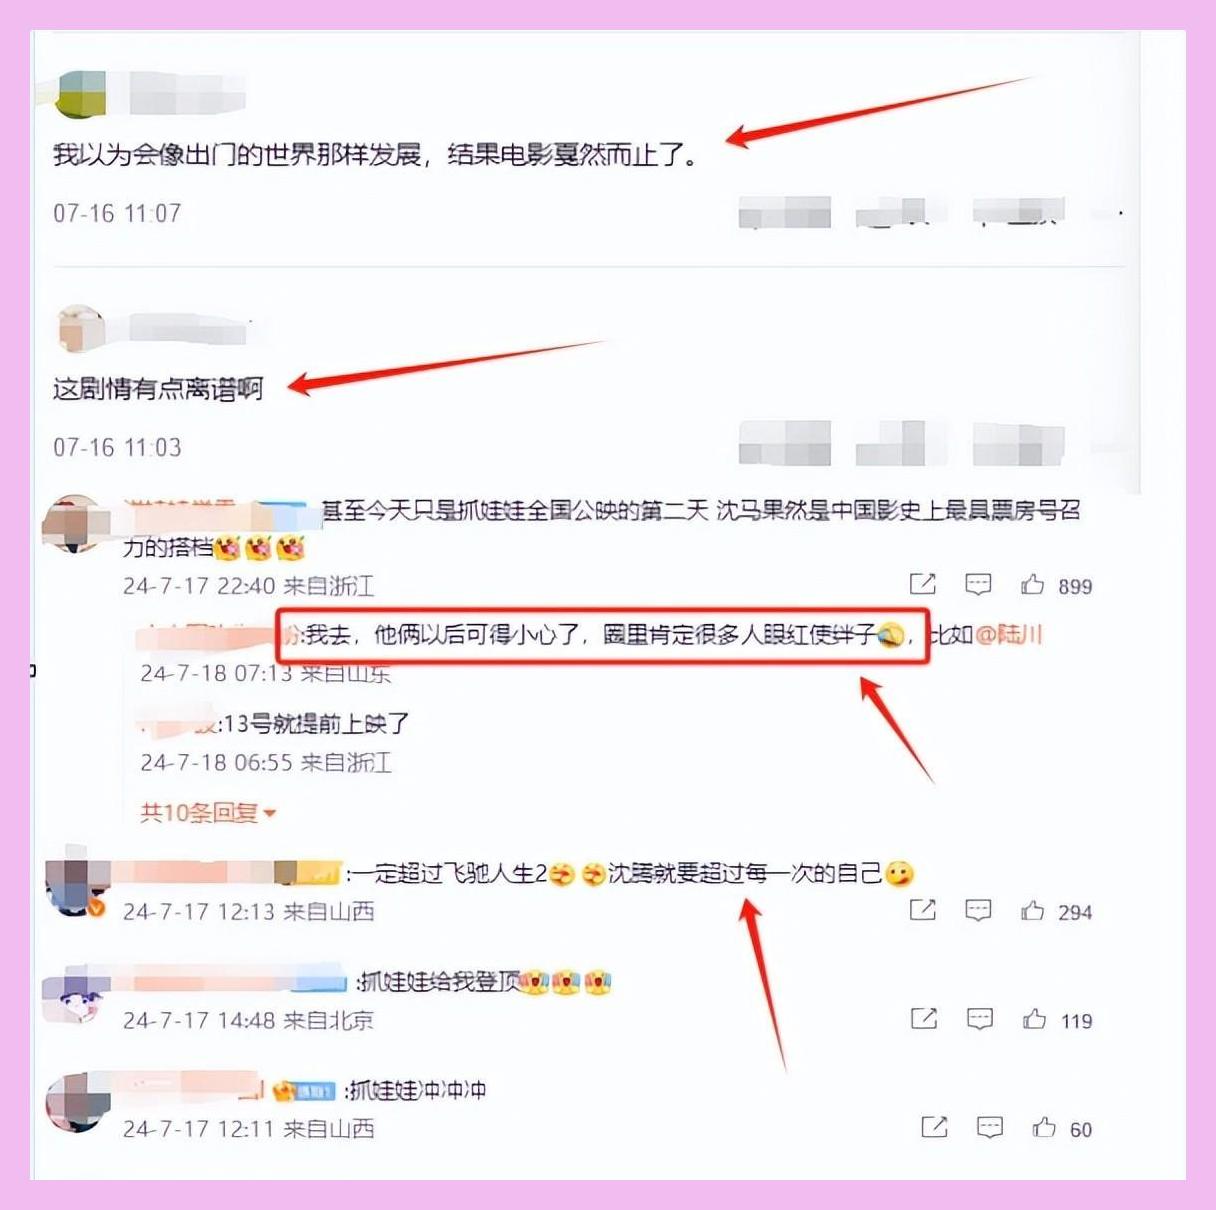The image size is (1216, 1210).
Task: Share the 抓娃娃给我登顶 comment
Action: (924, 1019)
